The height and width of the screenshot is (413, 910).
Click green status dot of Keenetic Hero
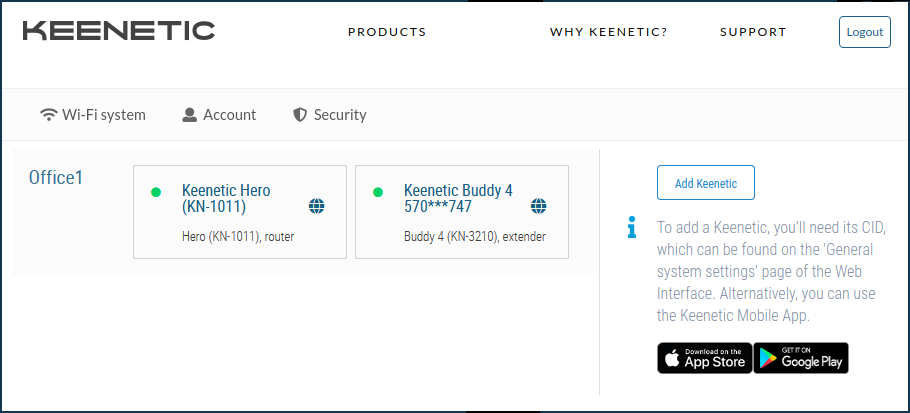click(156, 192)
